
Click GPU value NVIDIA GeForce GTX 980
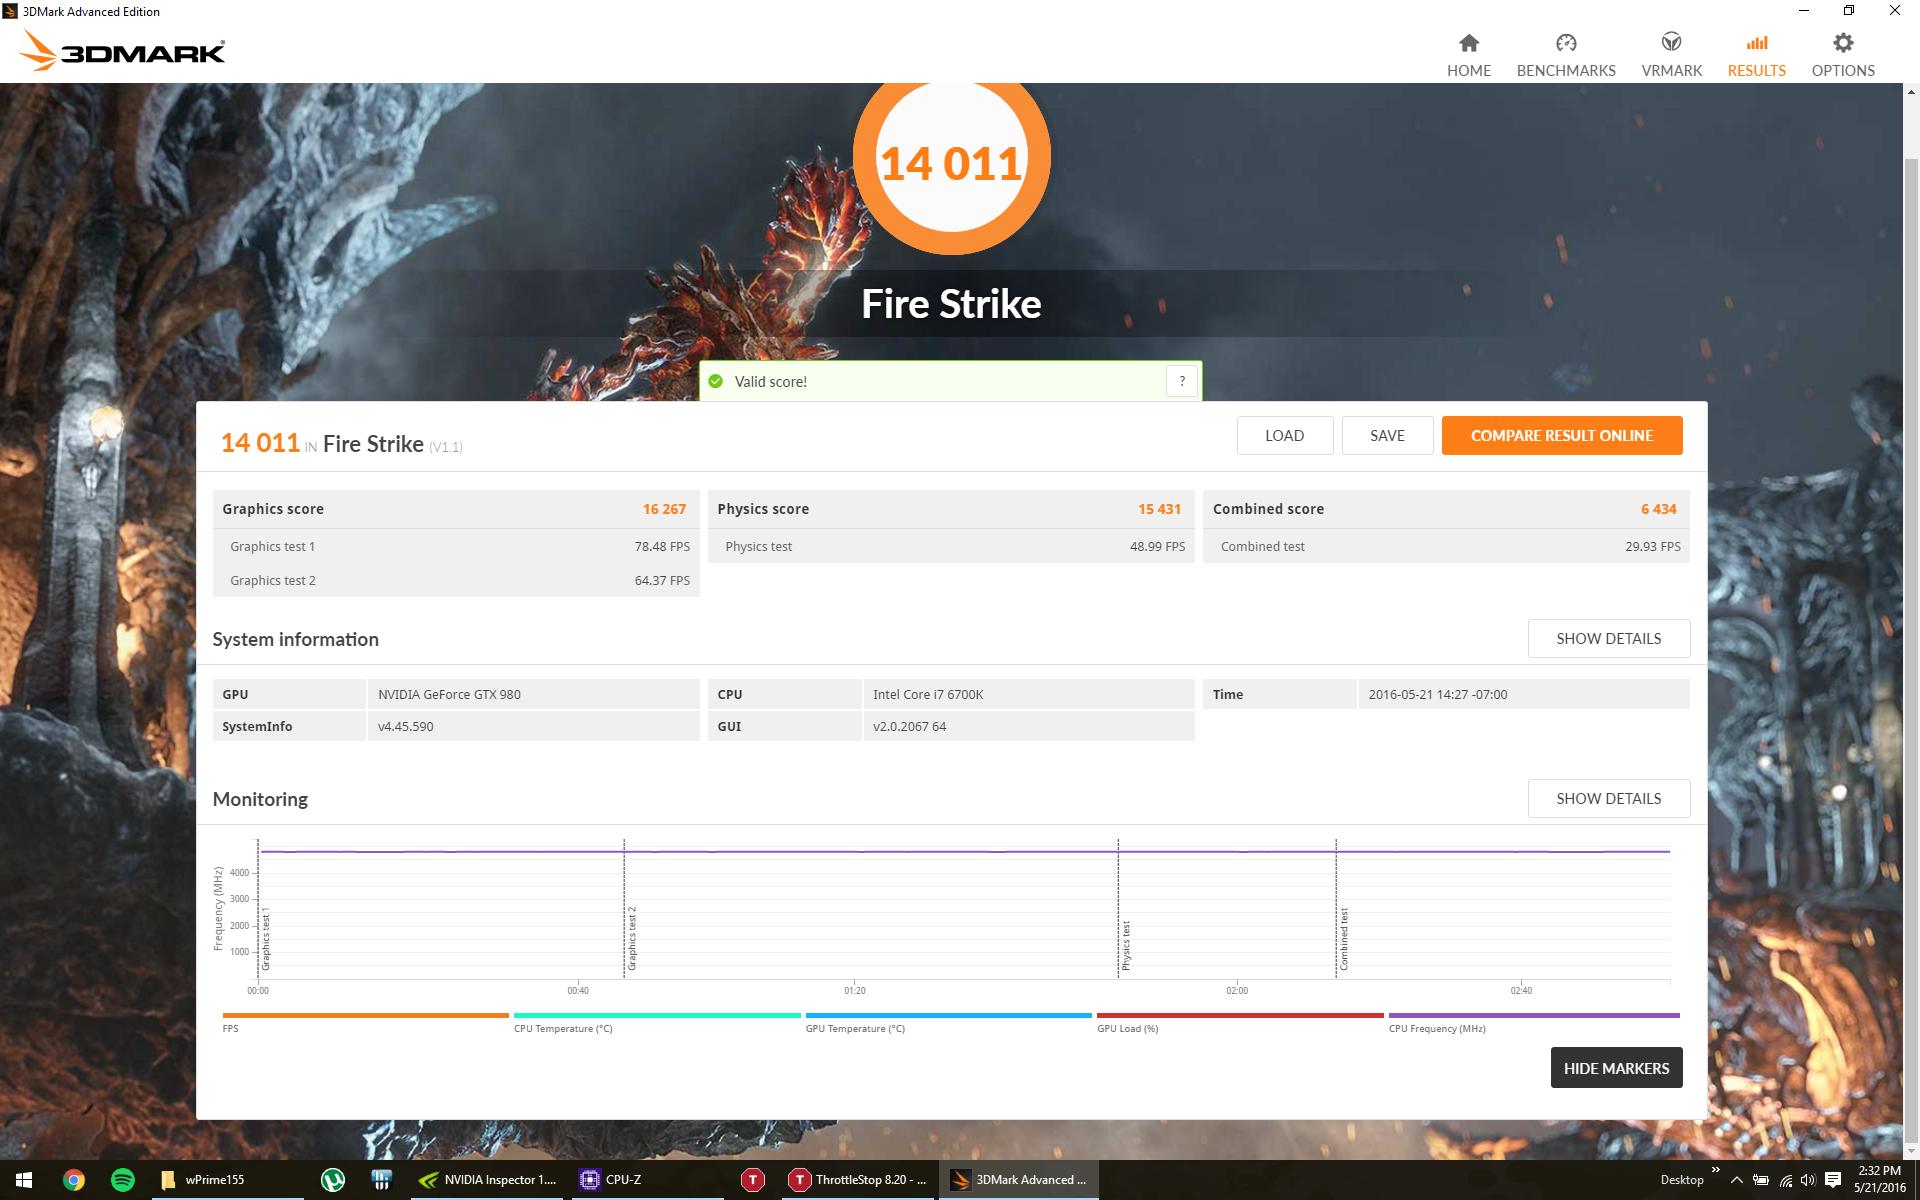(449, 694)
